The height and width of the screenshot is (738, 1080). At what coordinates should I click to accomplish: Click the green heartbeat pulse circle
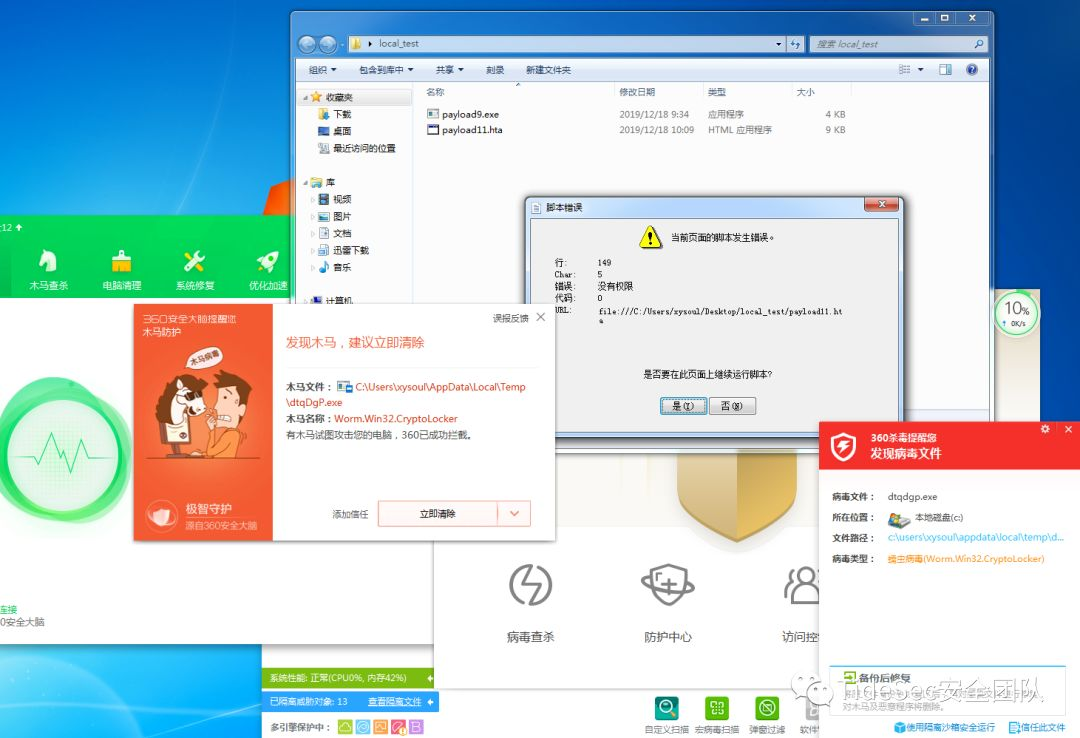coord(63,455)
